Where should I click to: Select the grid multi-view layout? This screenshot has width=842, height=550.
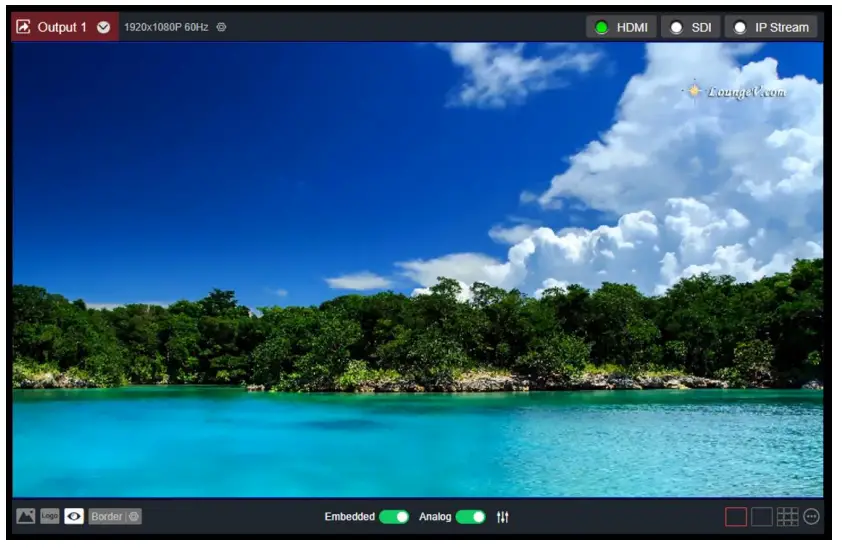click(787, 517)
